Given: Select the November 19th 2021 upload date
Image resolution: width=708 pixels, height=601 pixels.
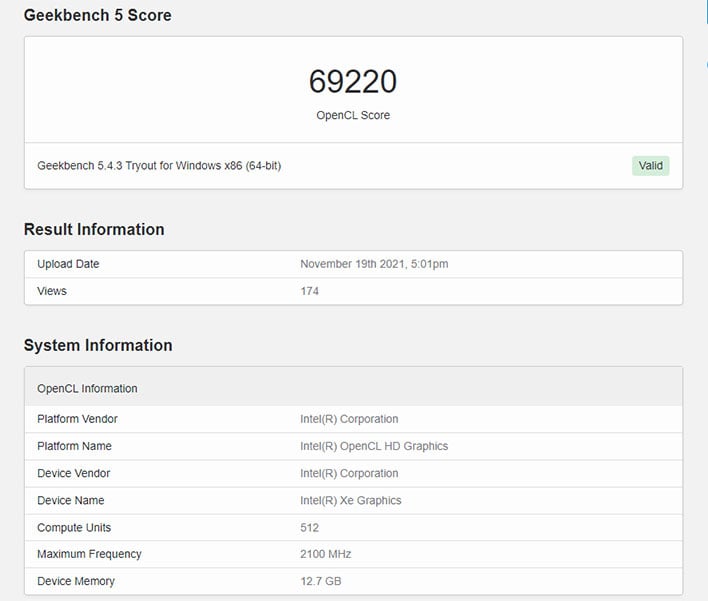Looking at the screenshot, I should coord(374,264).
